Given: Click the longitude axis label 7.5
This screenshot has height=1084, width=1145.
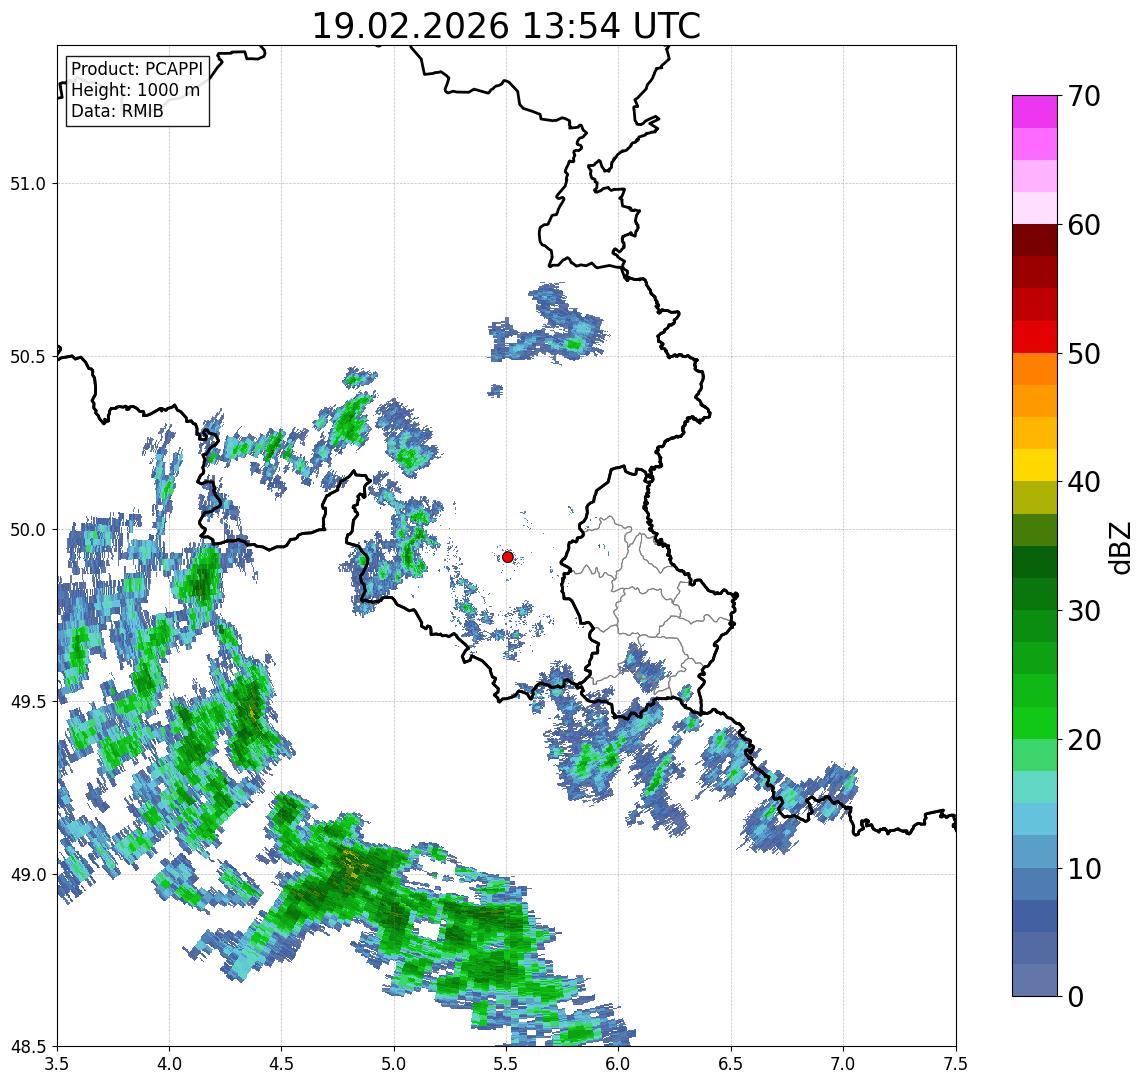Looking at the screenshot, I should [x=956, y=1064].
